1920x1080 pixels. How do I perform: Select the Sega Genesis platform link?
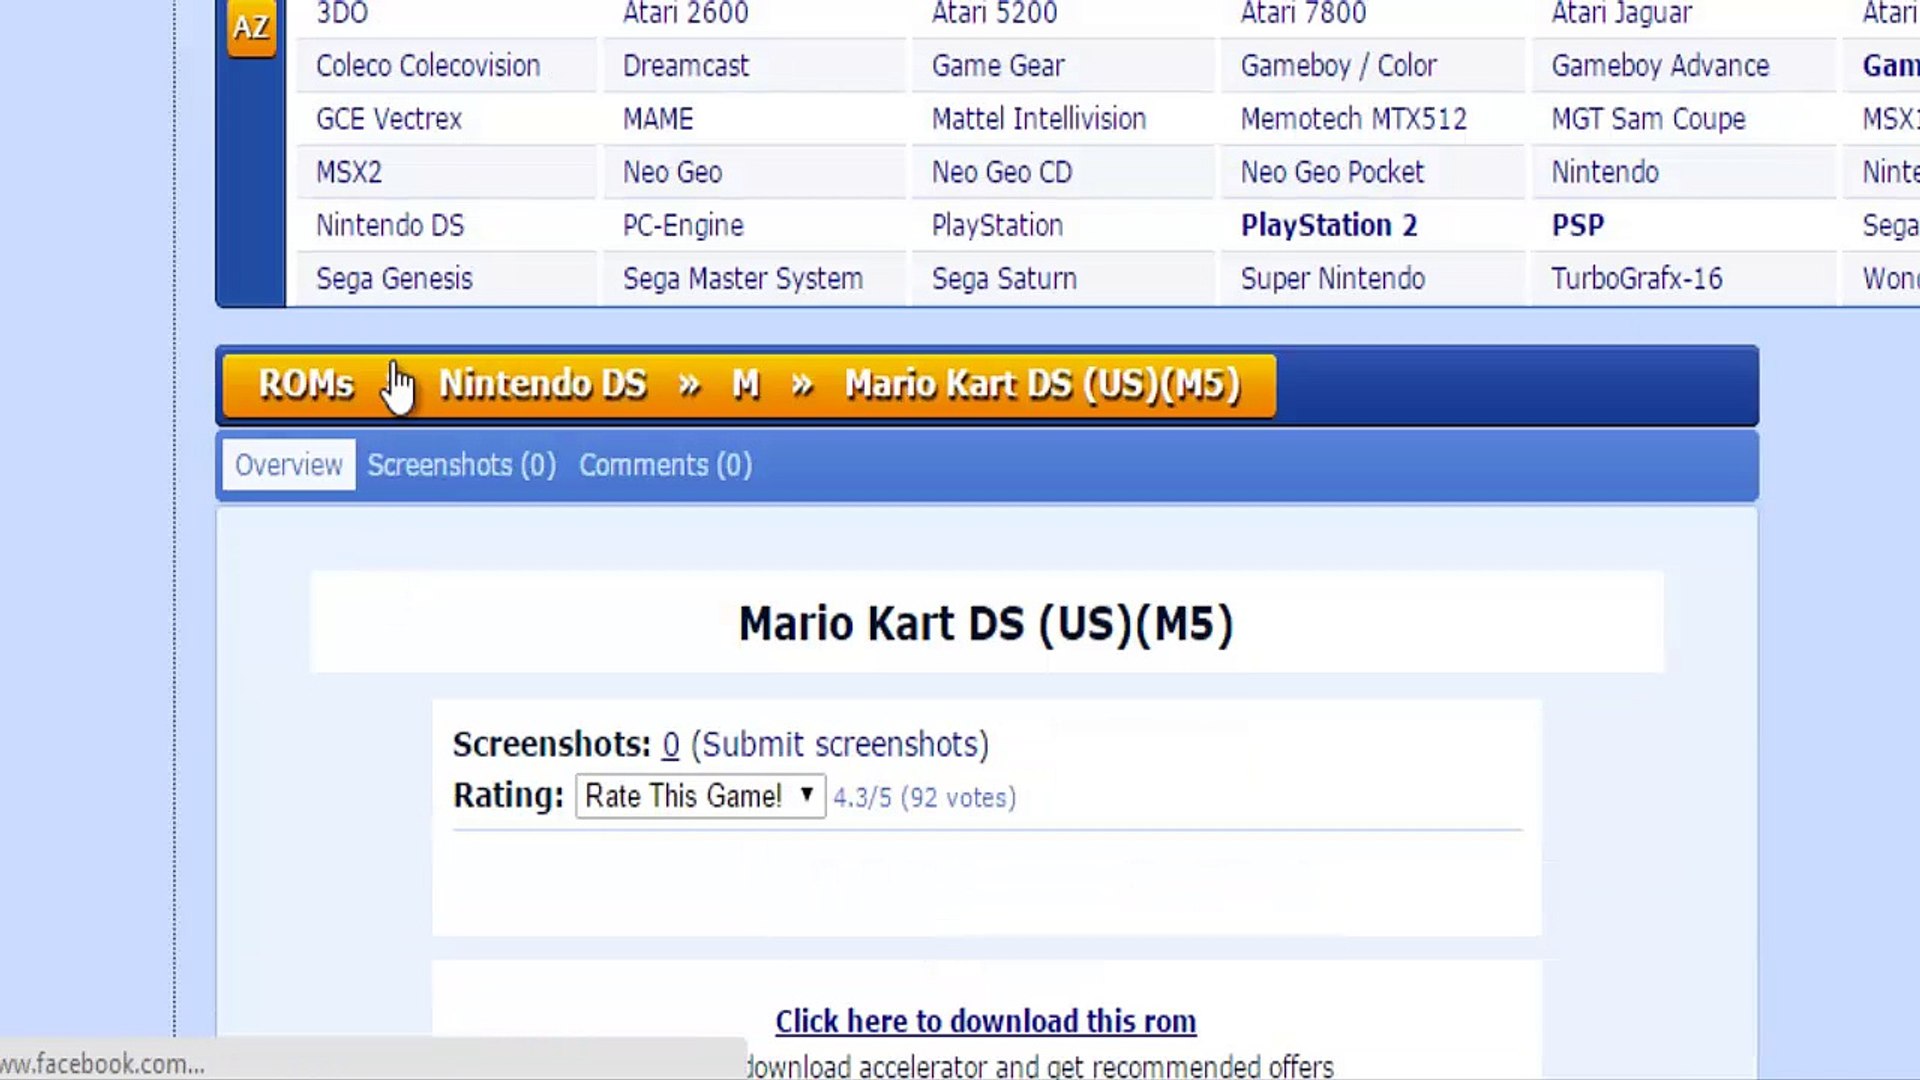tap(394, 278)
